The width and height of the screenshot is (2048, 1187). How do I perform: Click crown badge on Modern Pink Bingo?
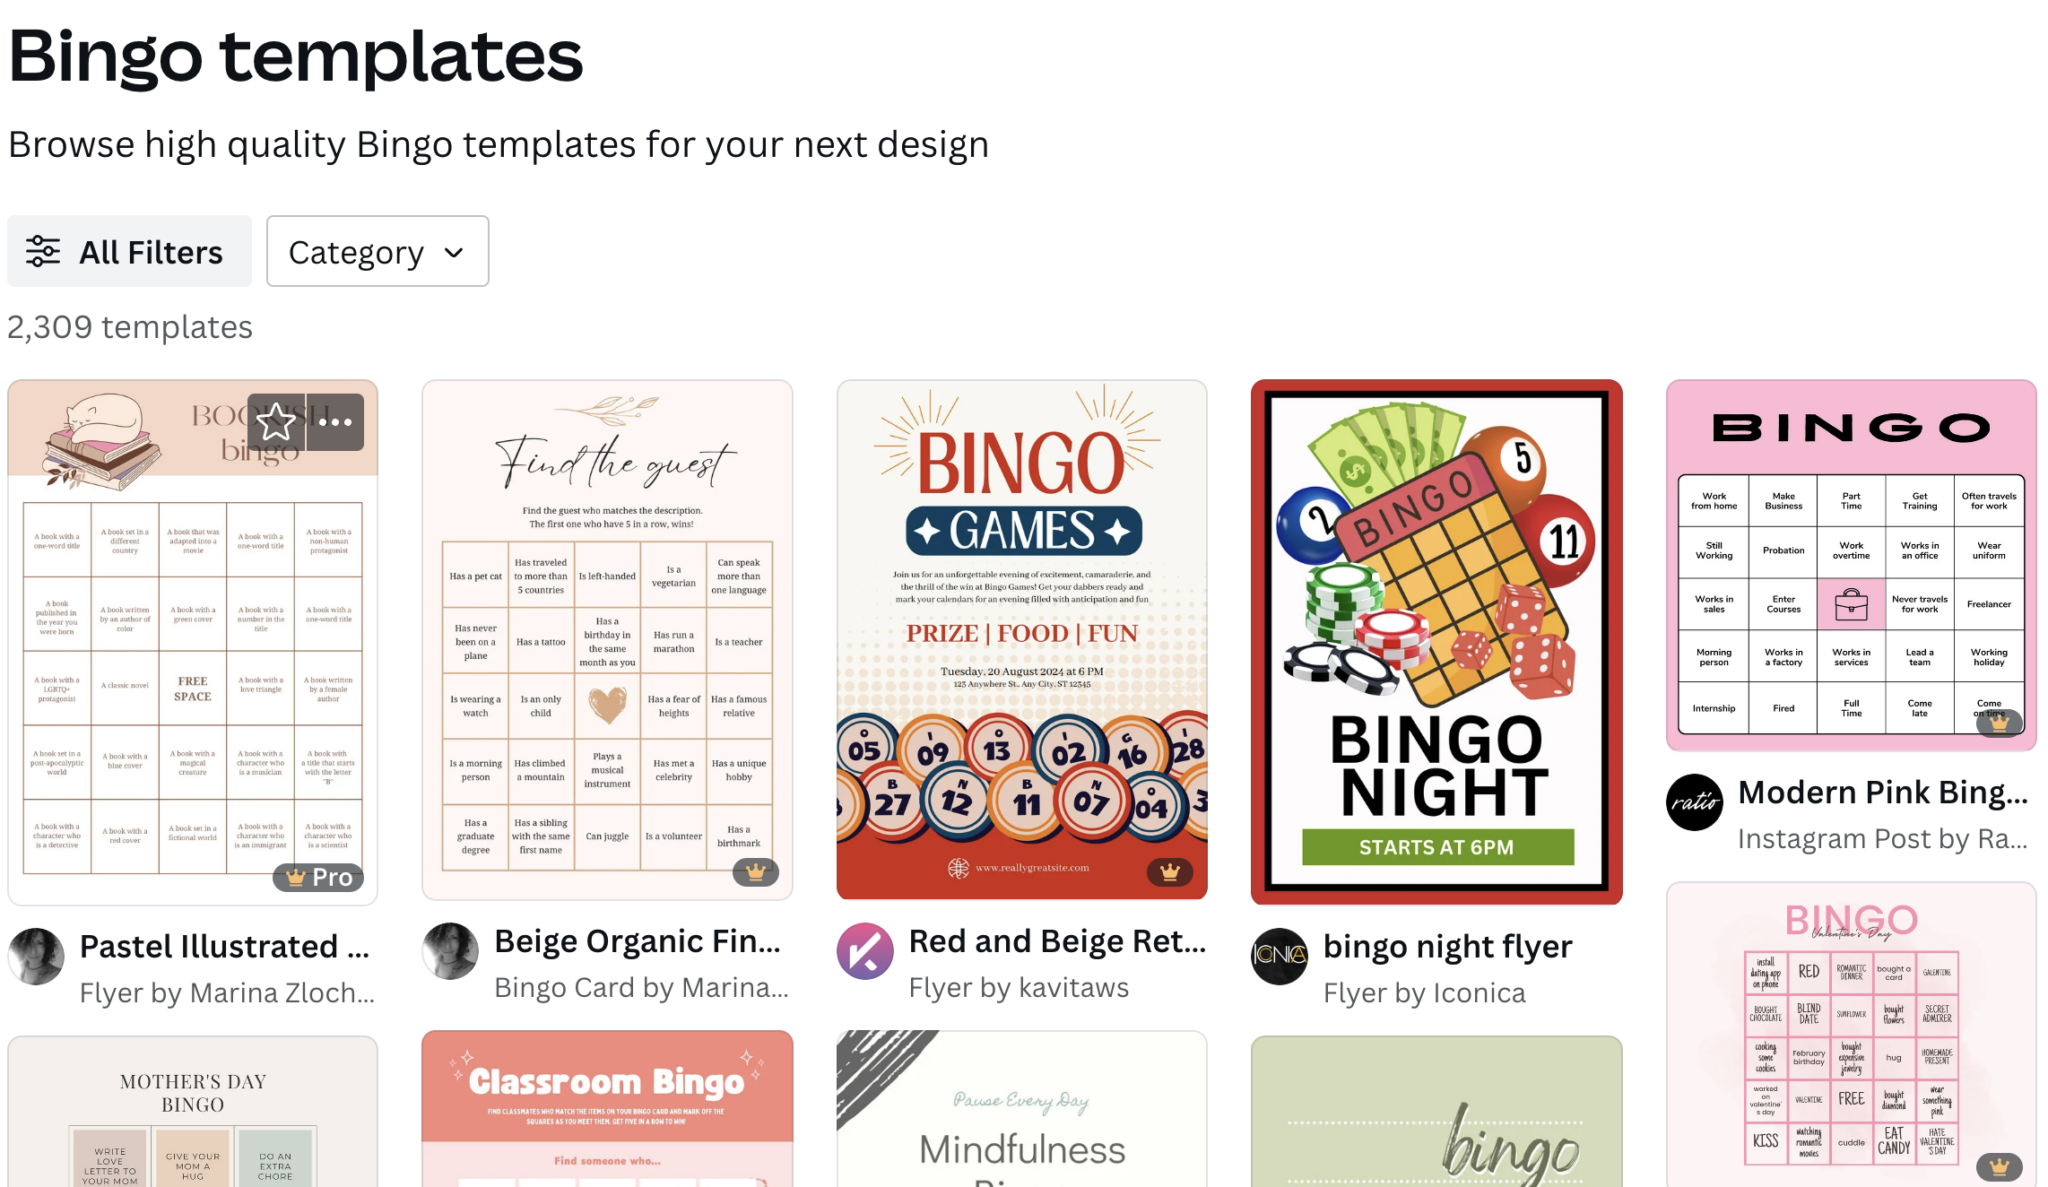1999,722
